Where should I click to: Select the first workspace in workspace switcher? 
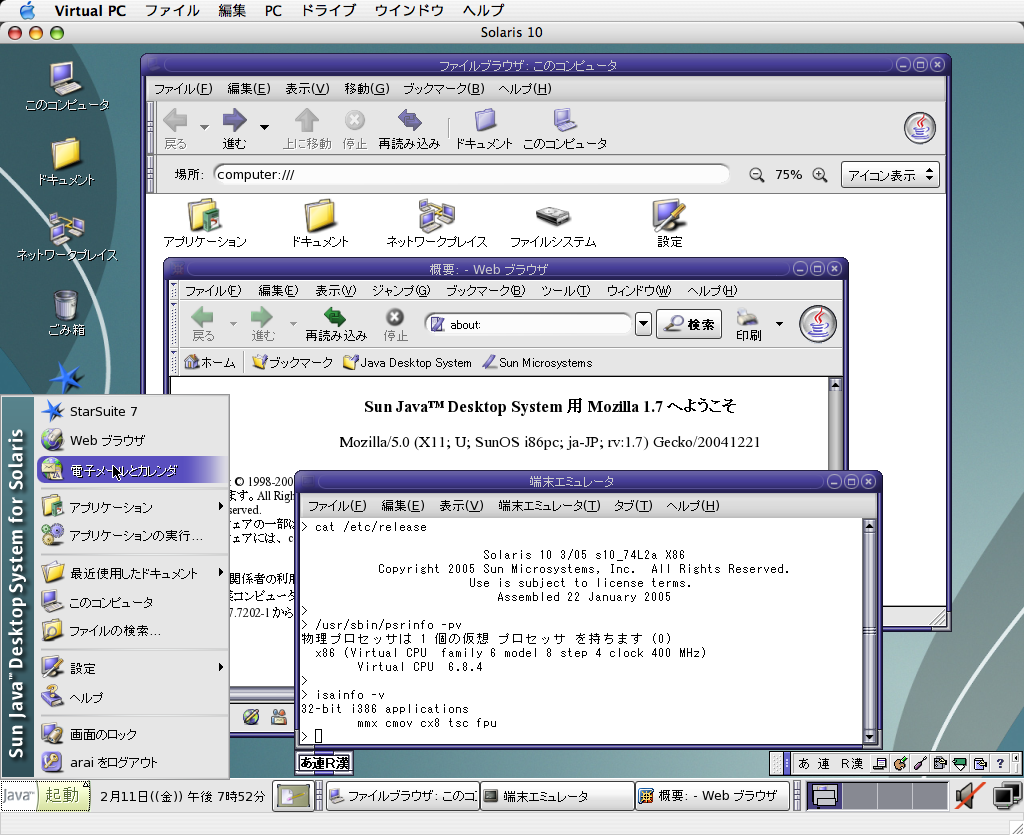(x=825, y=796)
